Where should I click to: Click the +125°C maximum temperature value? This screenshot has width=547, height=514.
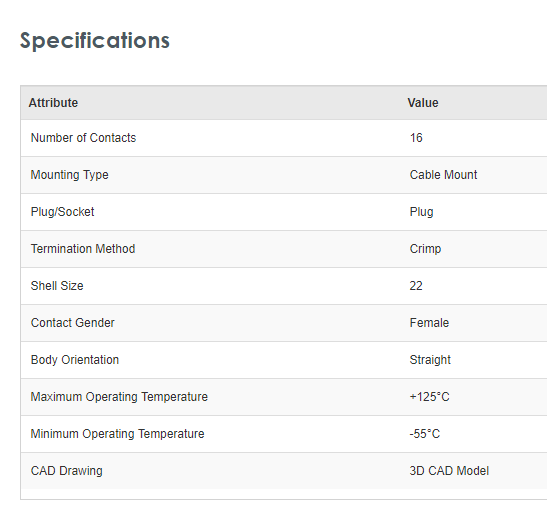pos(429,397)
